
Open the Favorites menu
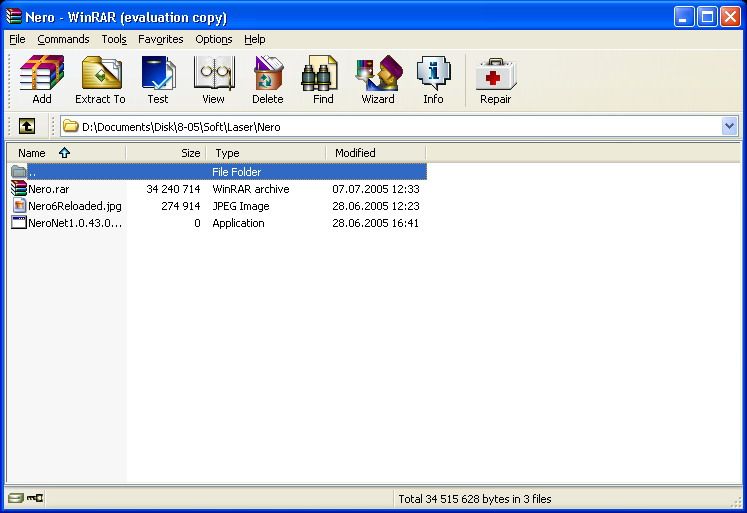161,39
